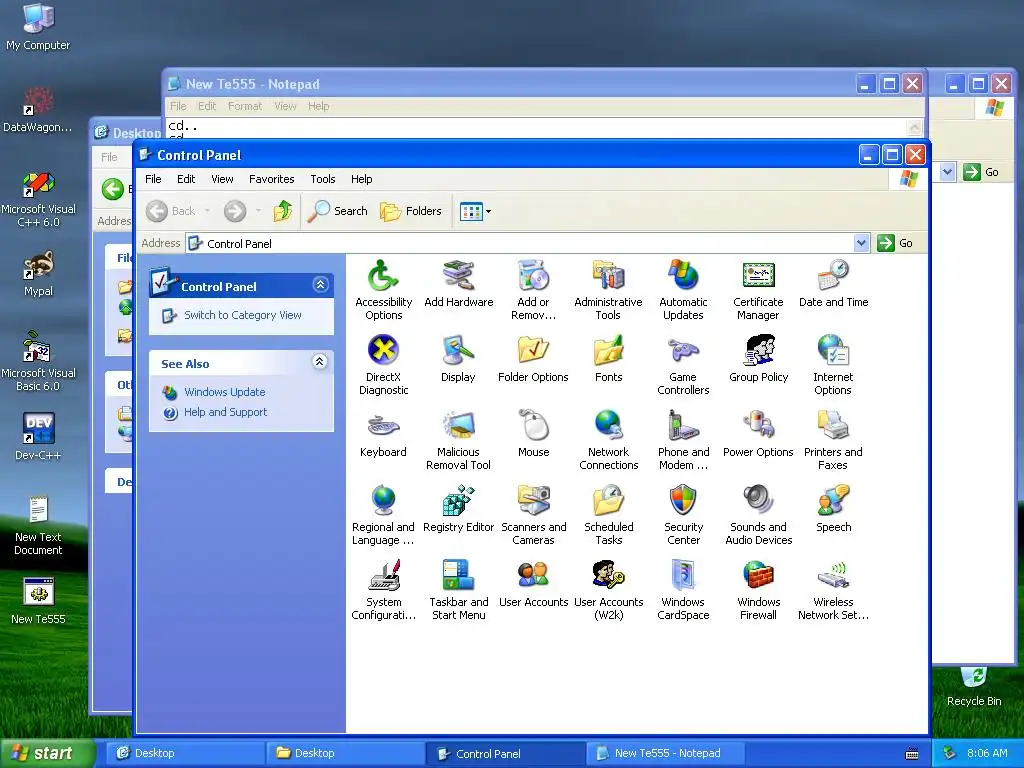Open the Views button dropdown

click(x=488, y=212)
